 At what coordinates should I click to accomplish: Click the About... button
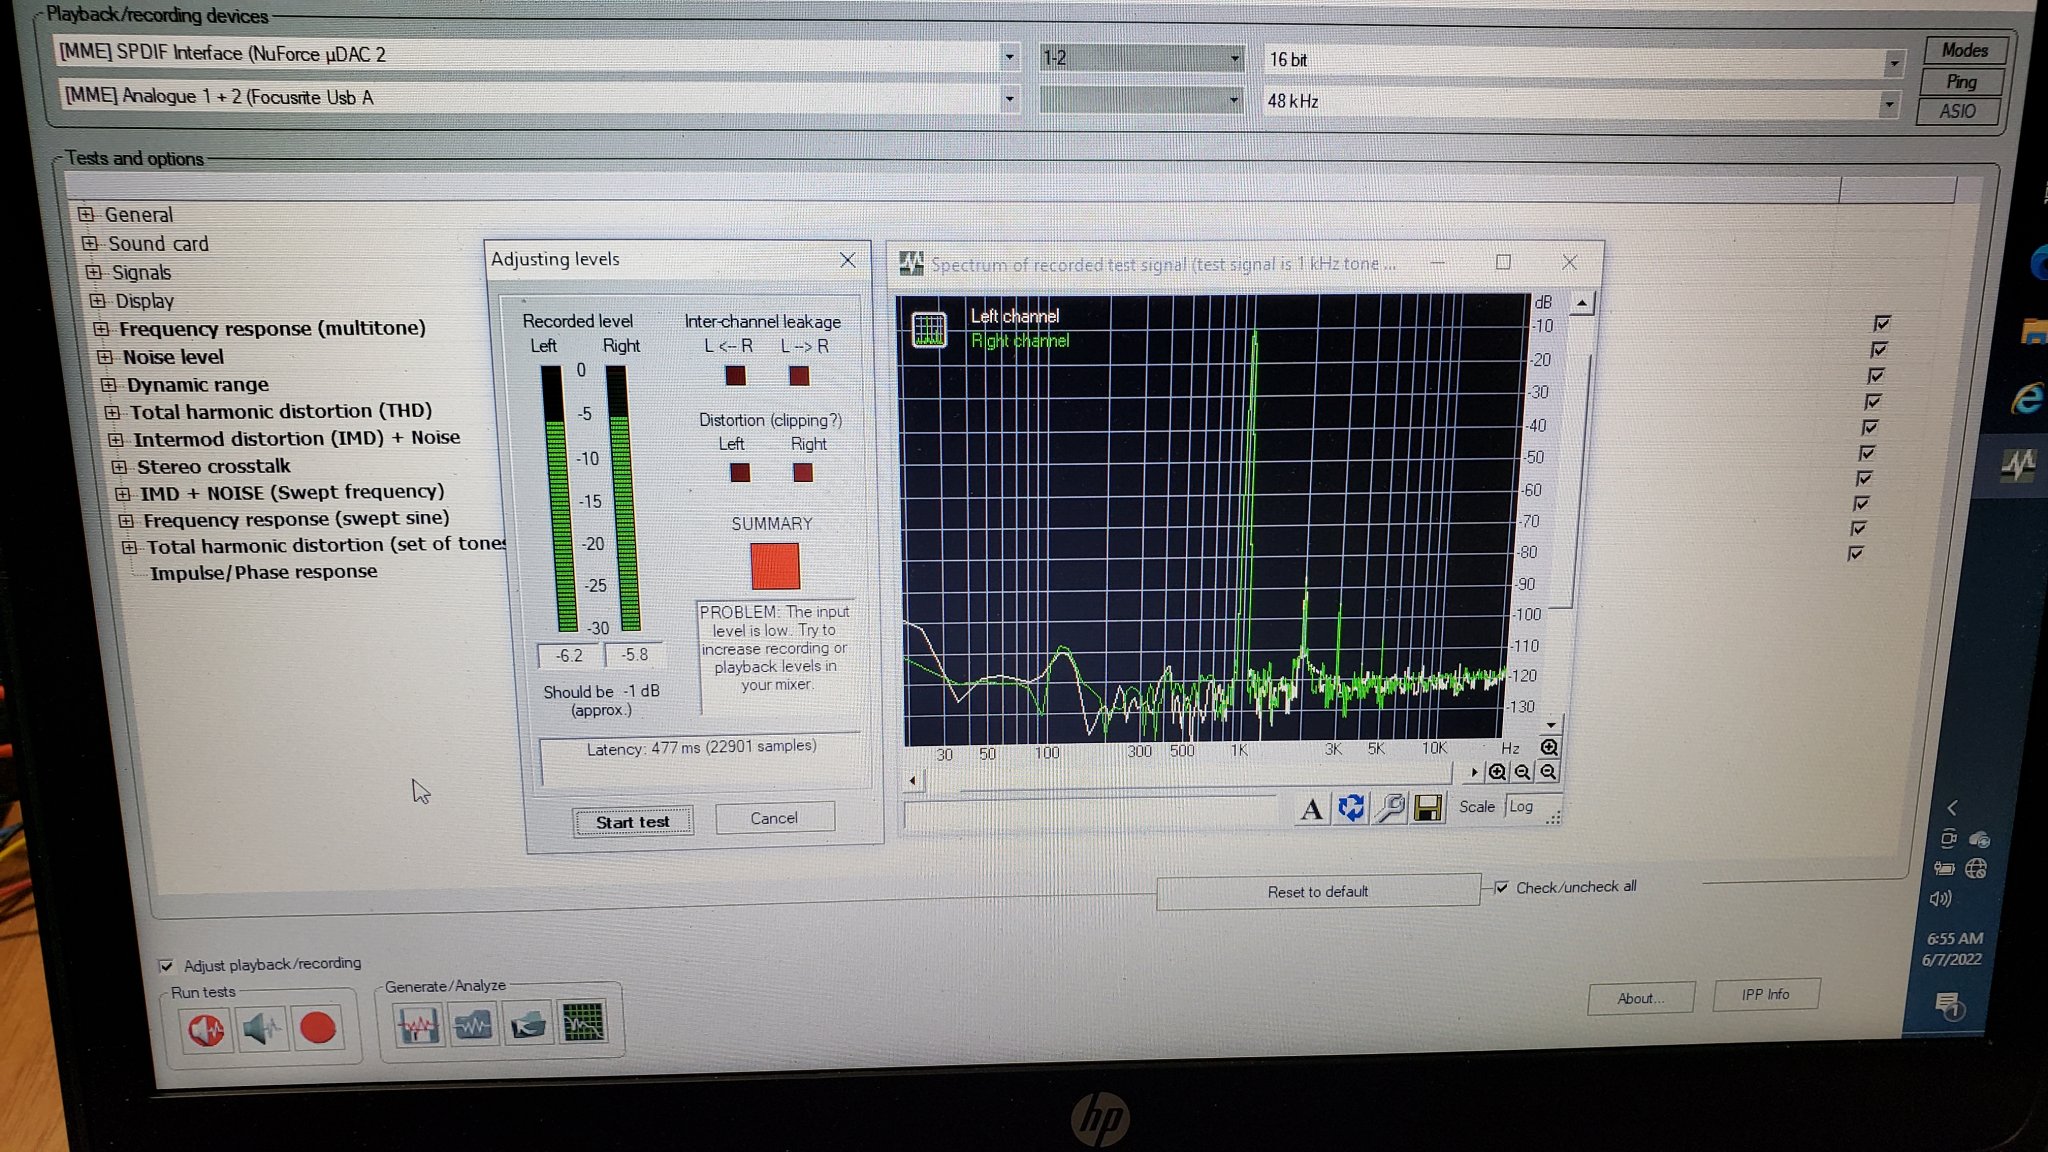pos(1640,998)
